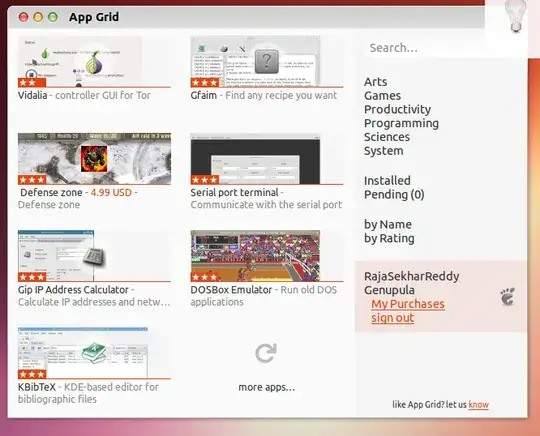The height and width of the screenshot is (436, 540).
Task: Click the three-star rating badge on Gfaim
Action: click(x=205, y=83)
